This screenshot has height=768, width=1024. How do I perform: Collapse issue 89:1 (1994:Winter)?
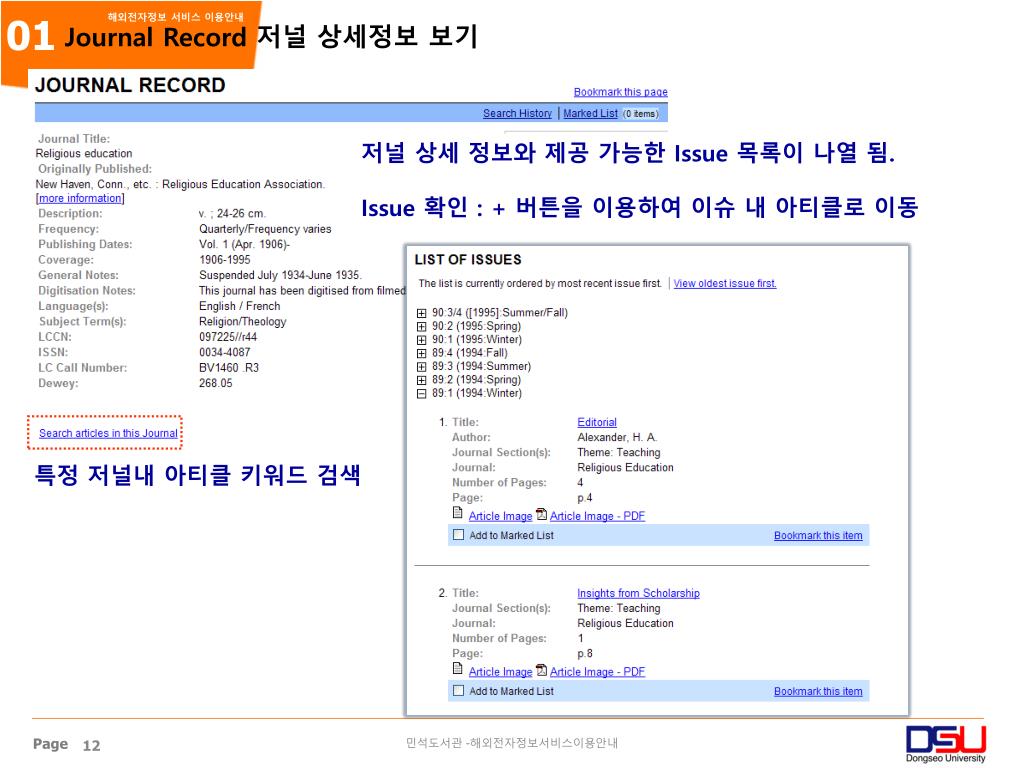(x=422, y=394)
